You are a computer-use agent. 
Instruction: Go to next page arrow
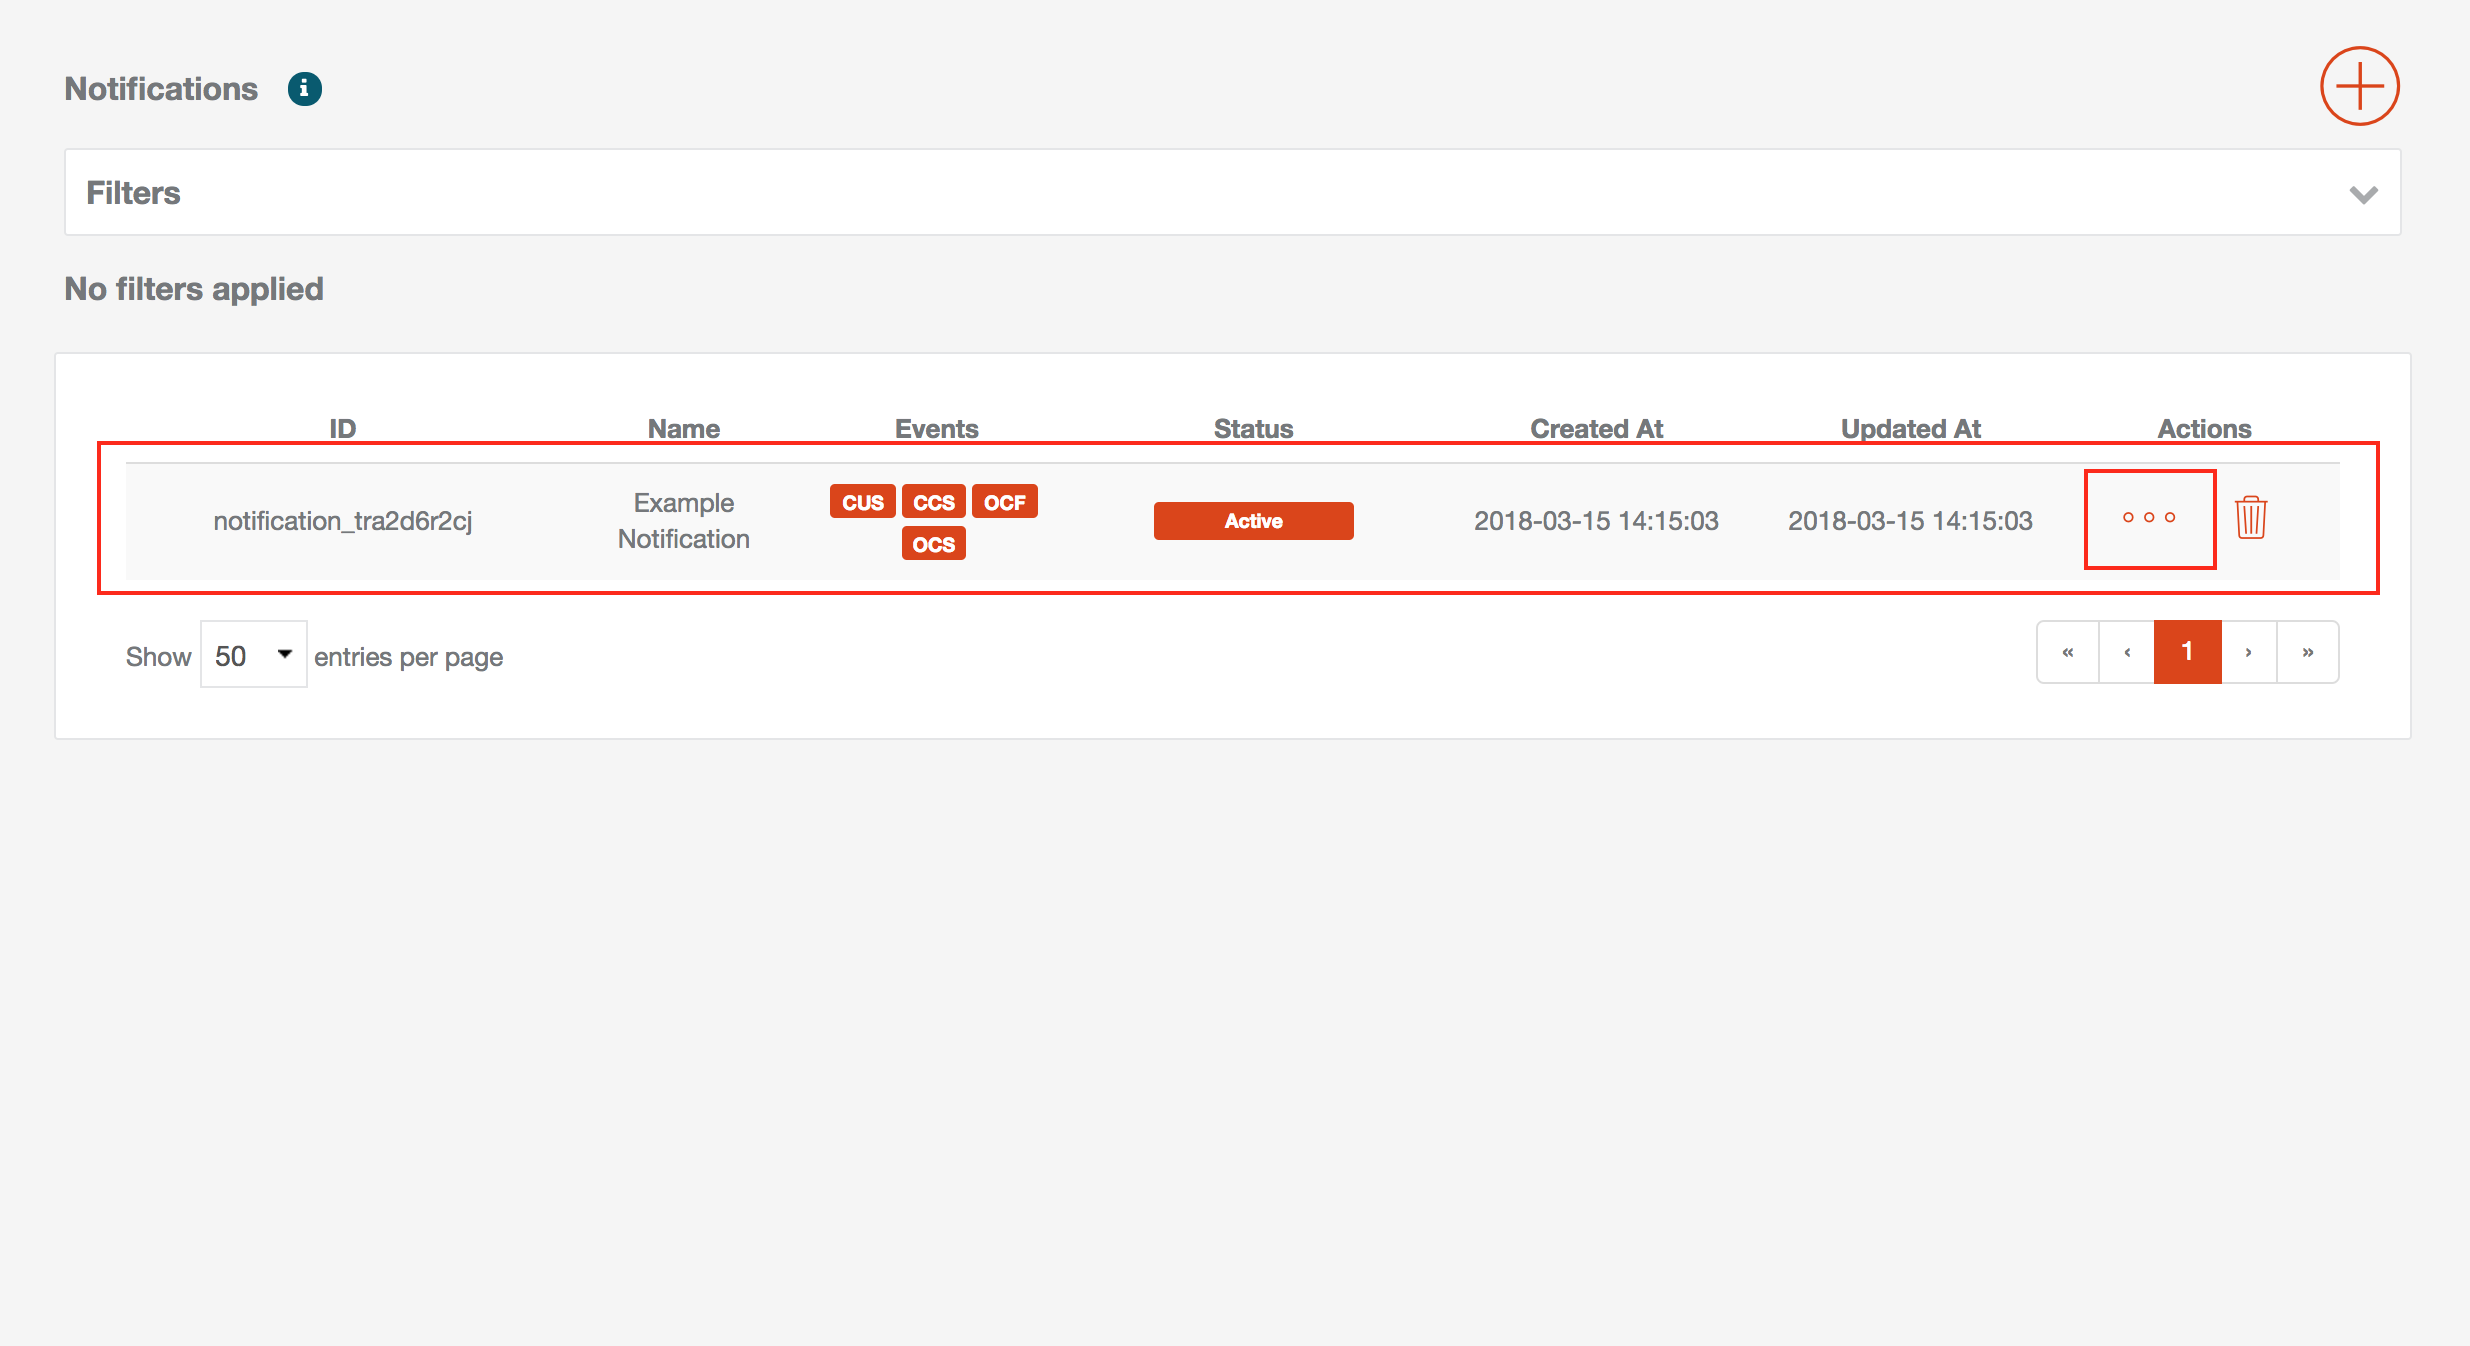pyautogui.click(x=2248, y=652)
